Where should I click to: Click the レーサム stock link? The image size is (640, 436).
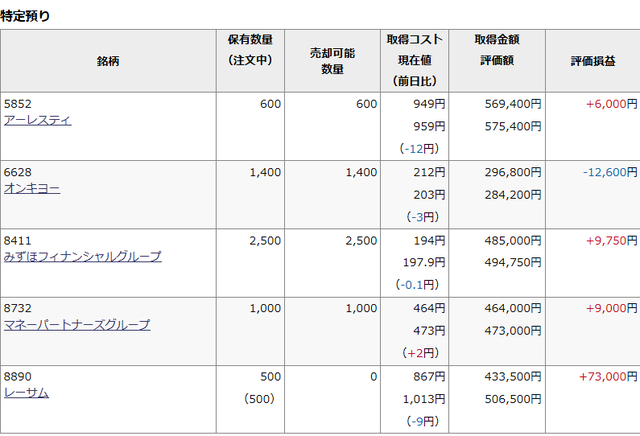click(x=26, y=392)
